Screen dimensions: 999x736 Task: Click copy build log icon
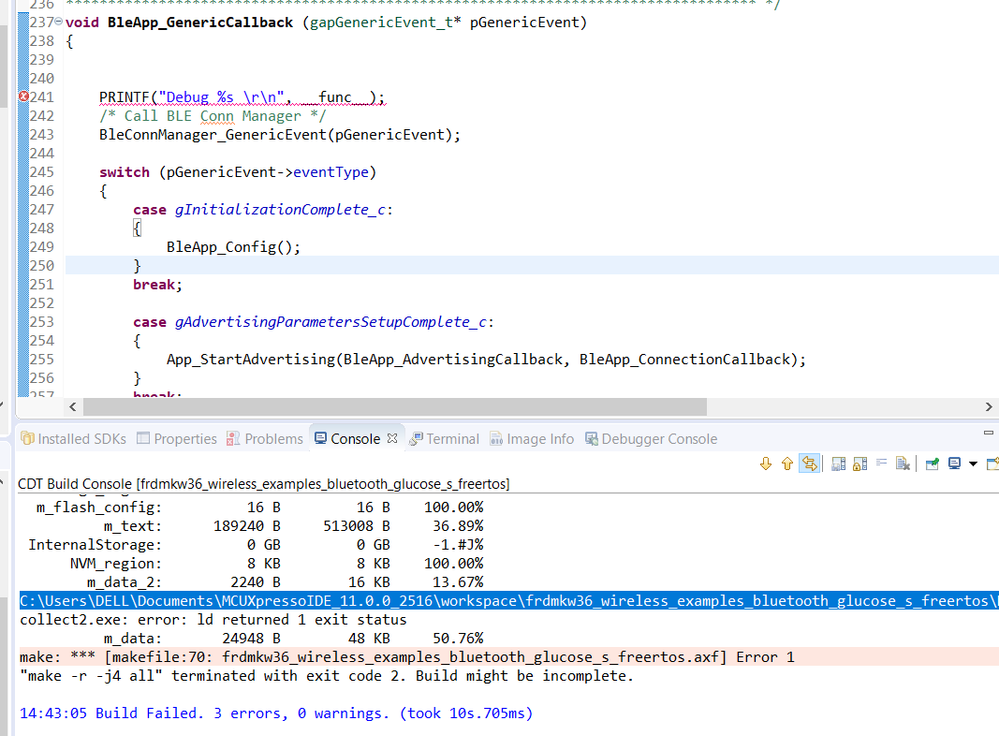[x=838, y=464]
